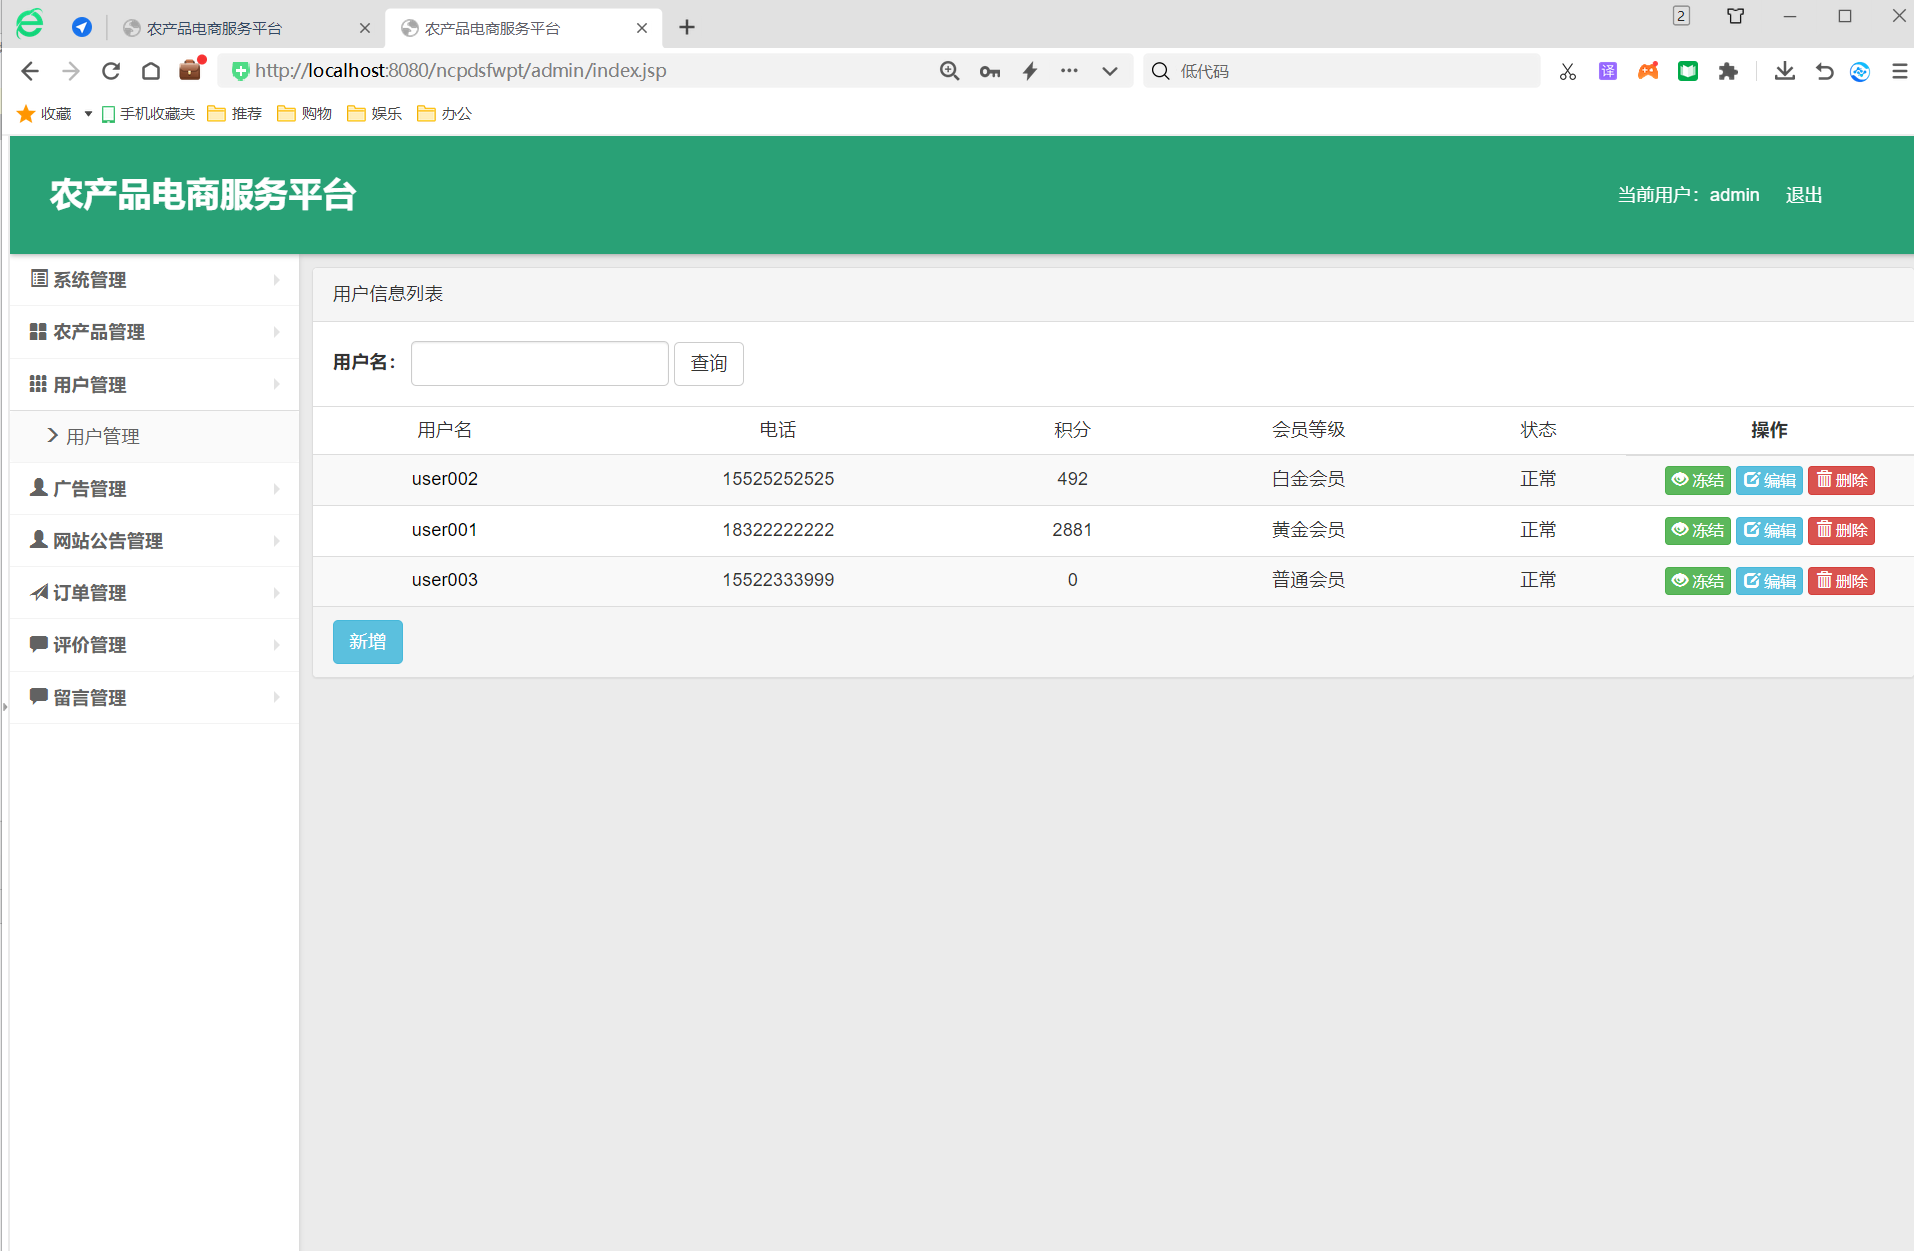Close the first browser tab
The width and height of the screenshot is (1914, 1251).
point(365,28)
